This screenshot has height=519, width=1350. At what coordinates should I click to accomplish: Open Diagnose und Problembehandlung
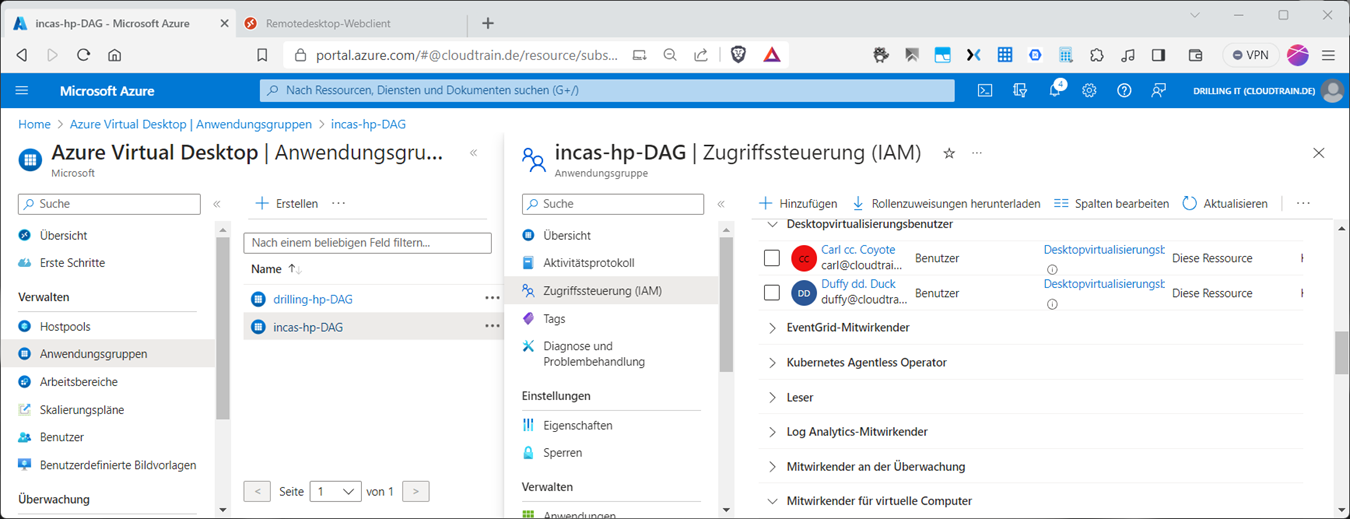pyautogui.click(x=594, y=354)
